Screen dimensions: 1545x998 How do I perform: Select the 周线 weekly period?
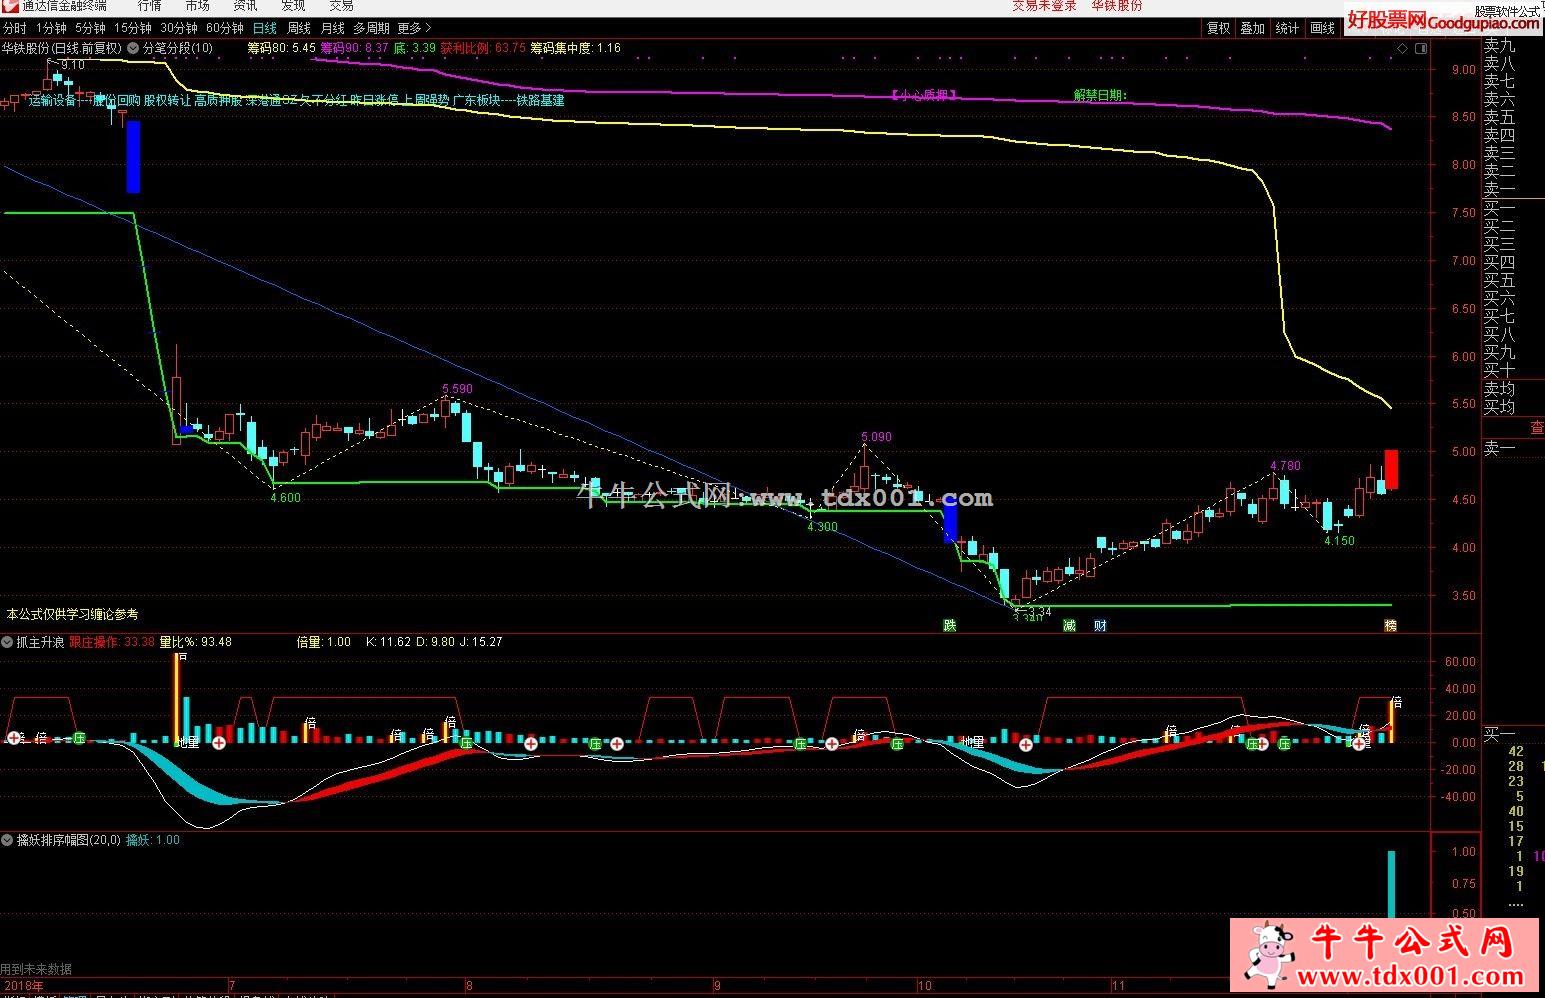point(298,28)
